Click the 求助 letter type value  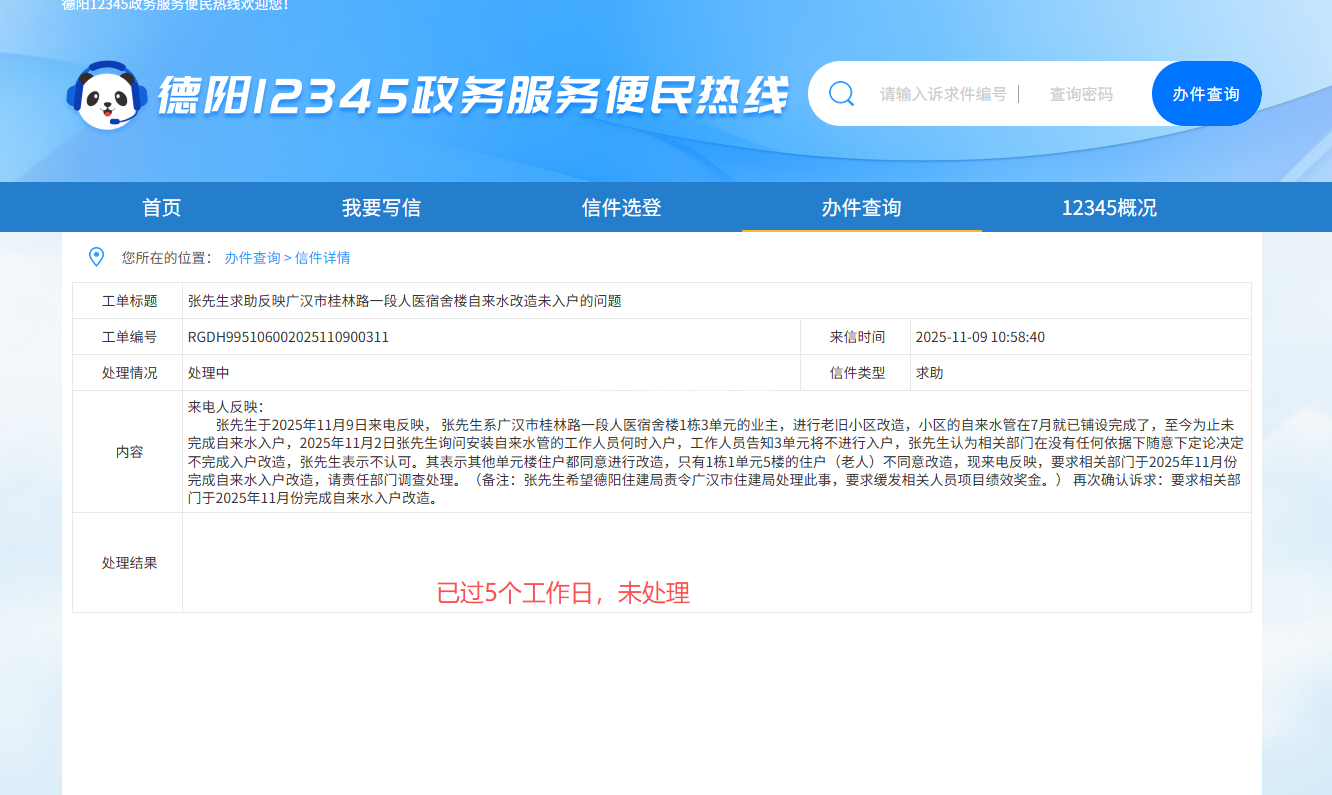point(929,373)
